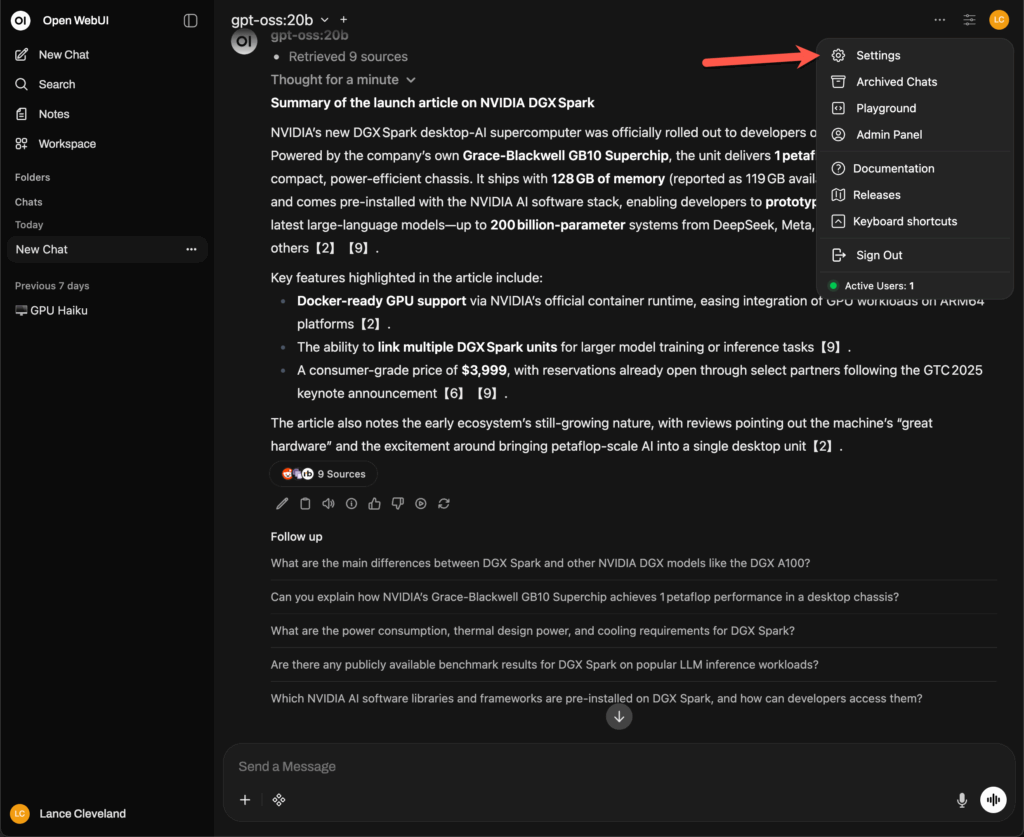Play the response with the read aloud speaker icon

(328, 504)
